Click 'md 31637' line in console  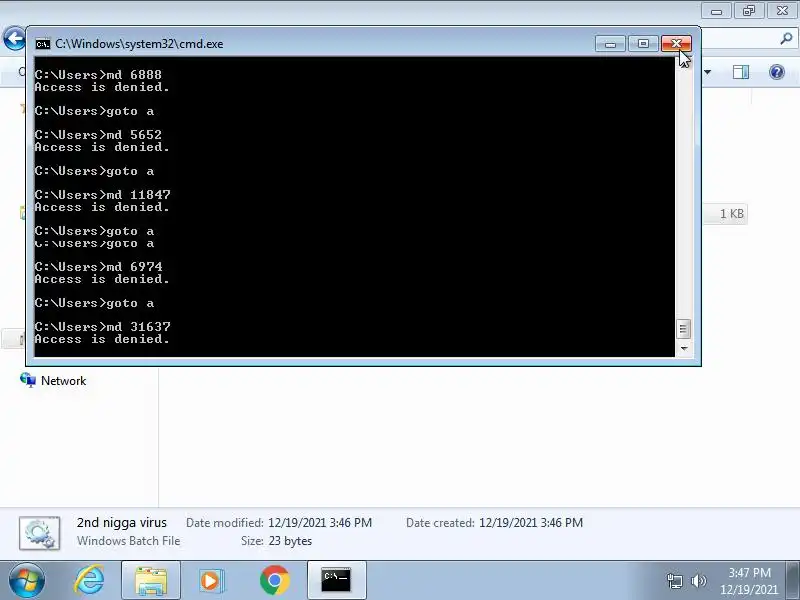click(x=103, y=327)
